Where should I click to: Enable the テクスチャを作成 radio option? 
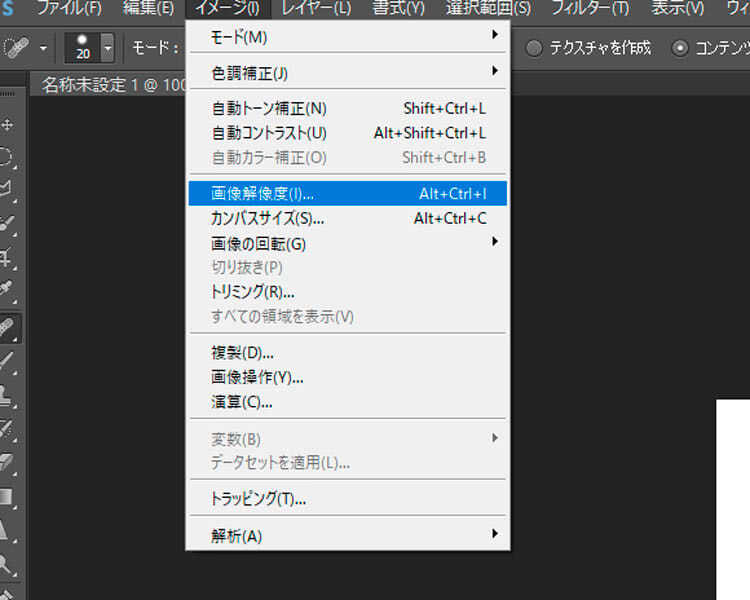pyautogui.click(x=535, y=47)
